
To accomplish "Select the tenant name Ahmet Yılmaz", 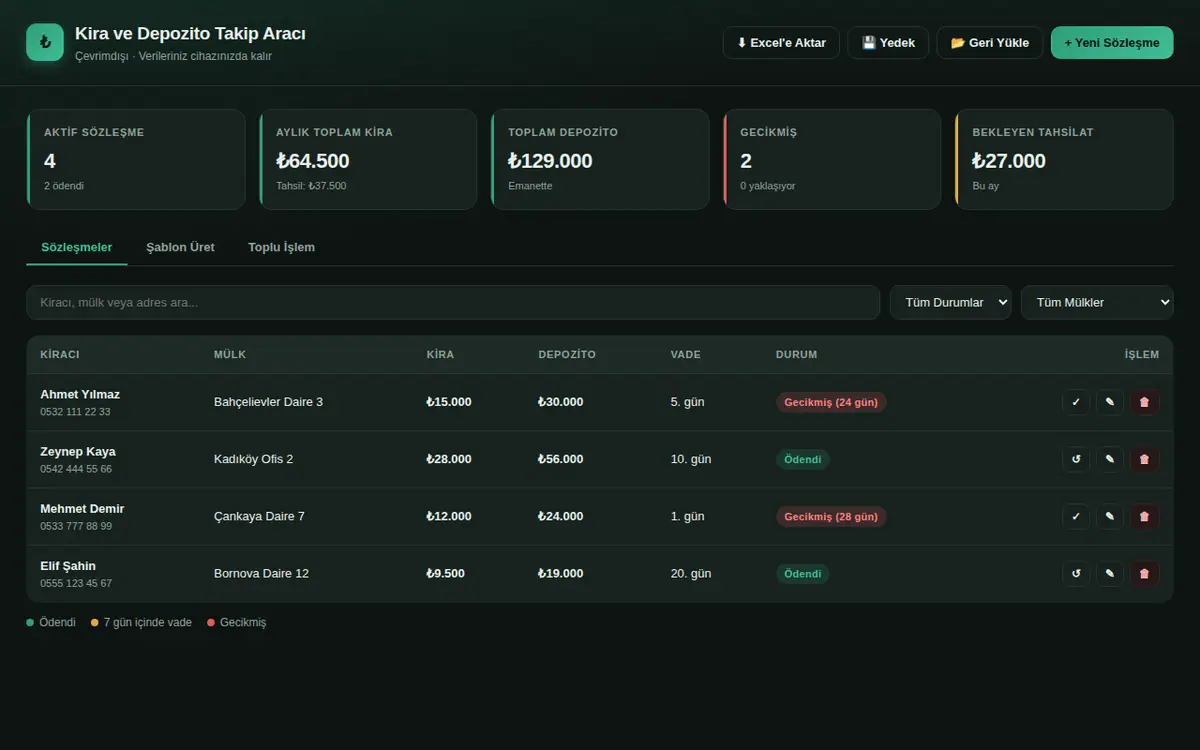I will pos(80,394).
